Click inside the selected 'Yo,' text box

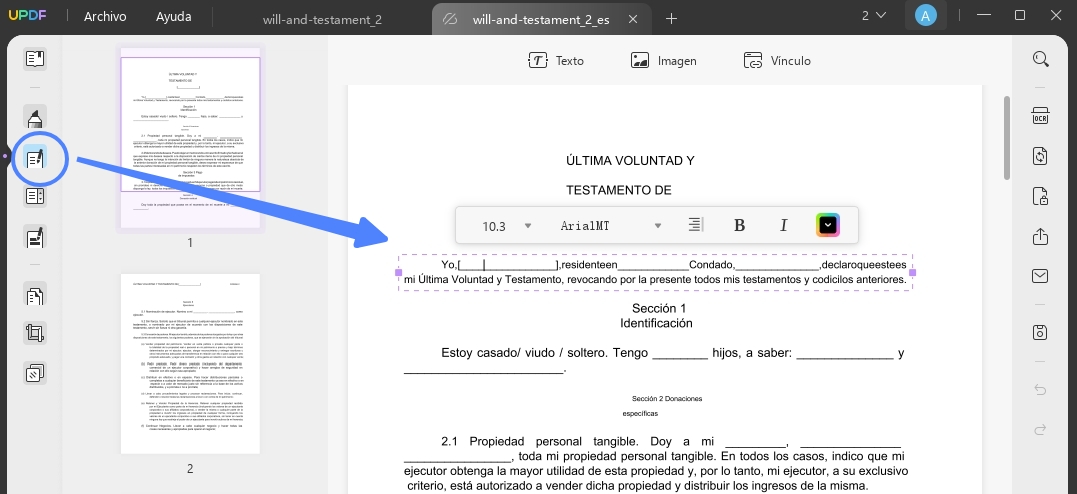655,273
